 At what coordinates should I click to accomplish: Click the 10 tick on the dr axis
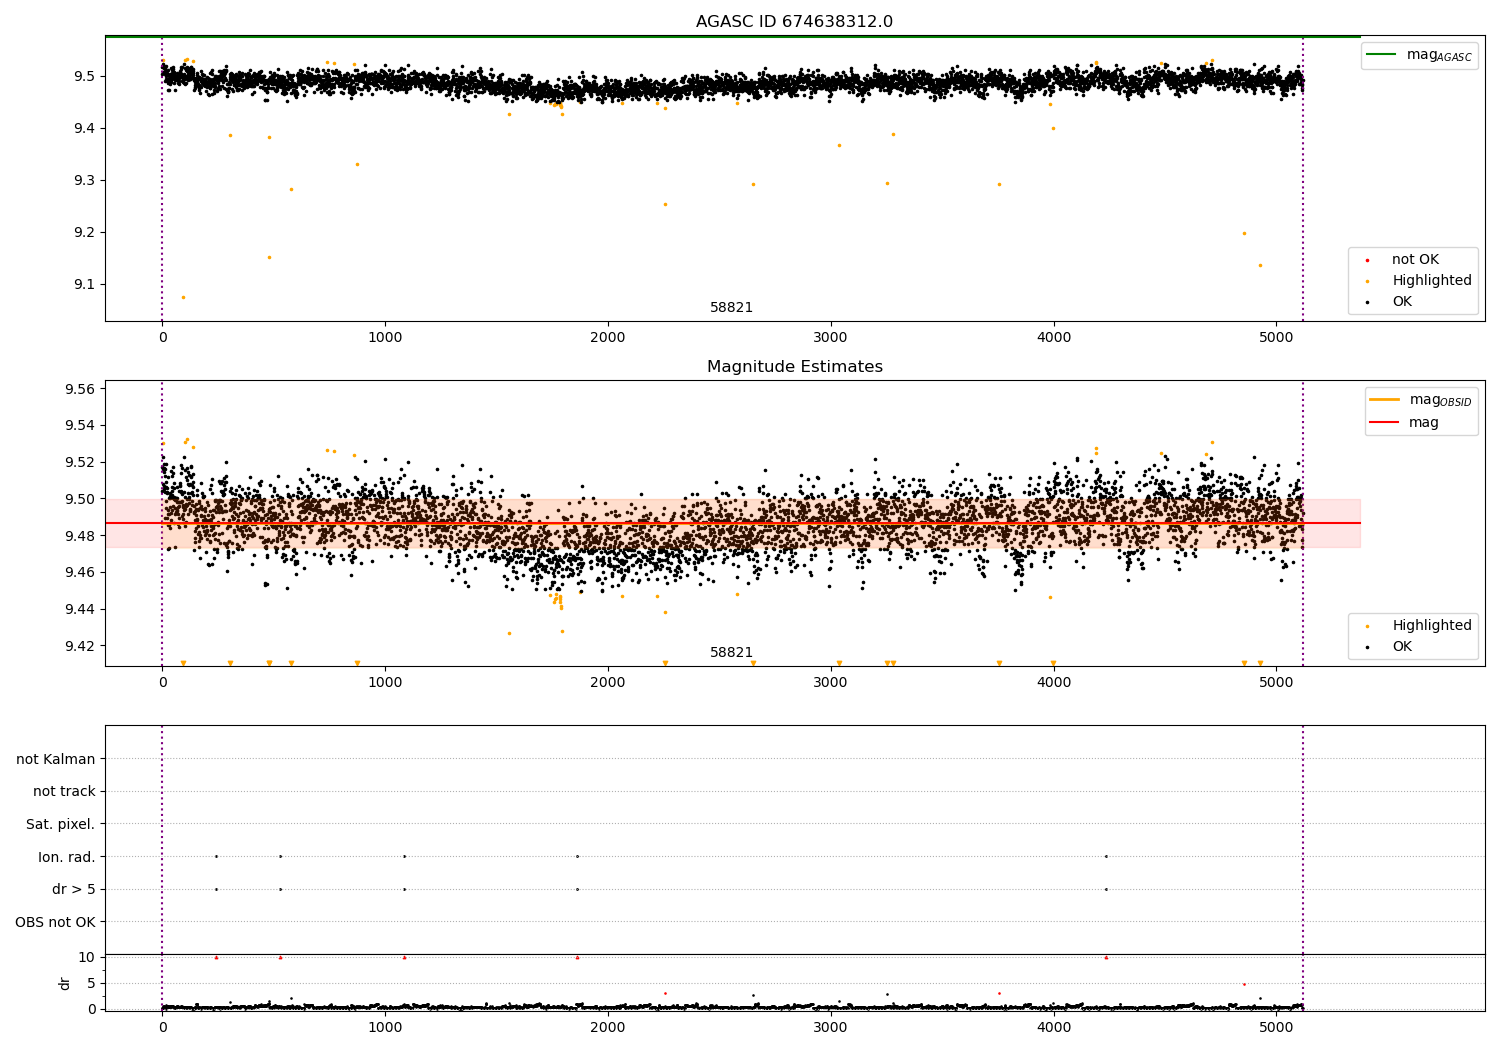point(87,958)
